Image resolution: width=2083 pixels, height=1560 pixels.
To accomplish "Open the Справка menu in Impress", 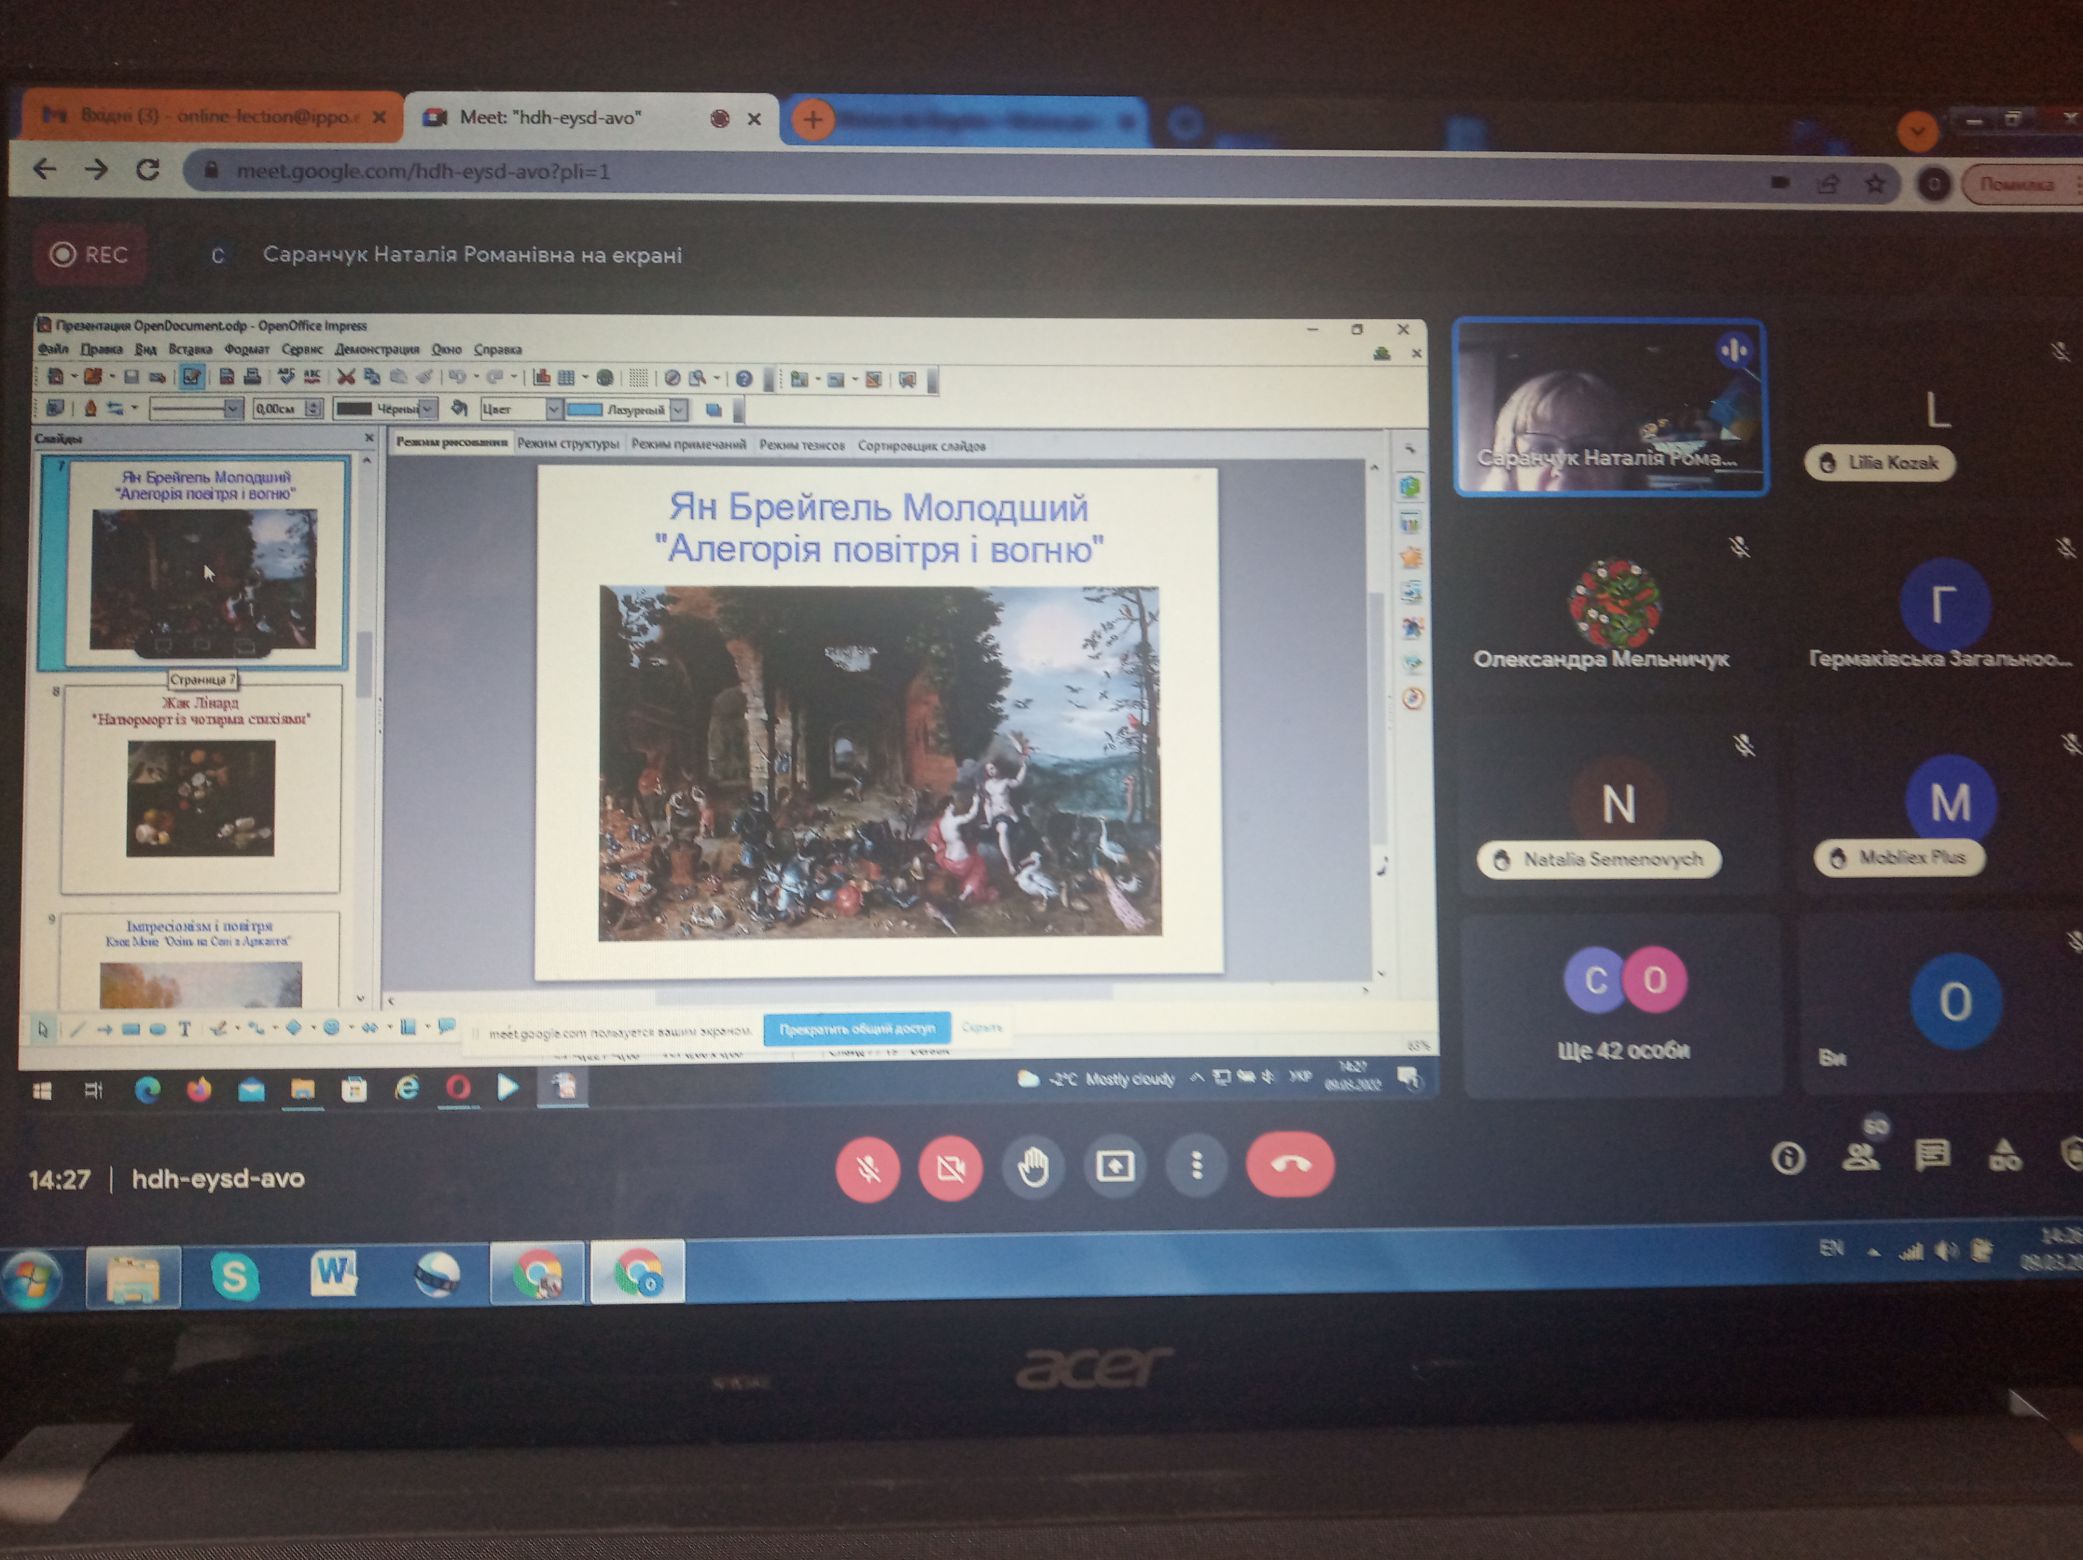I will tap(498, 349).
